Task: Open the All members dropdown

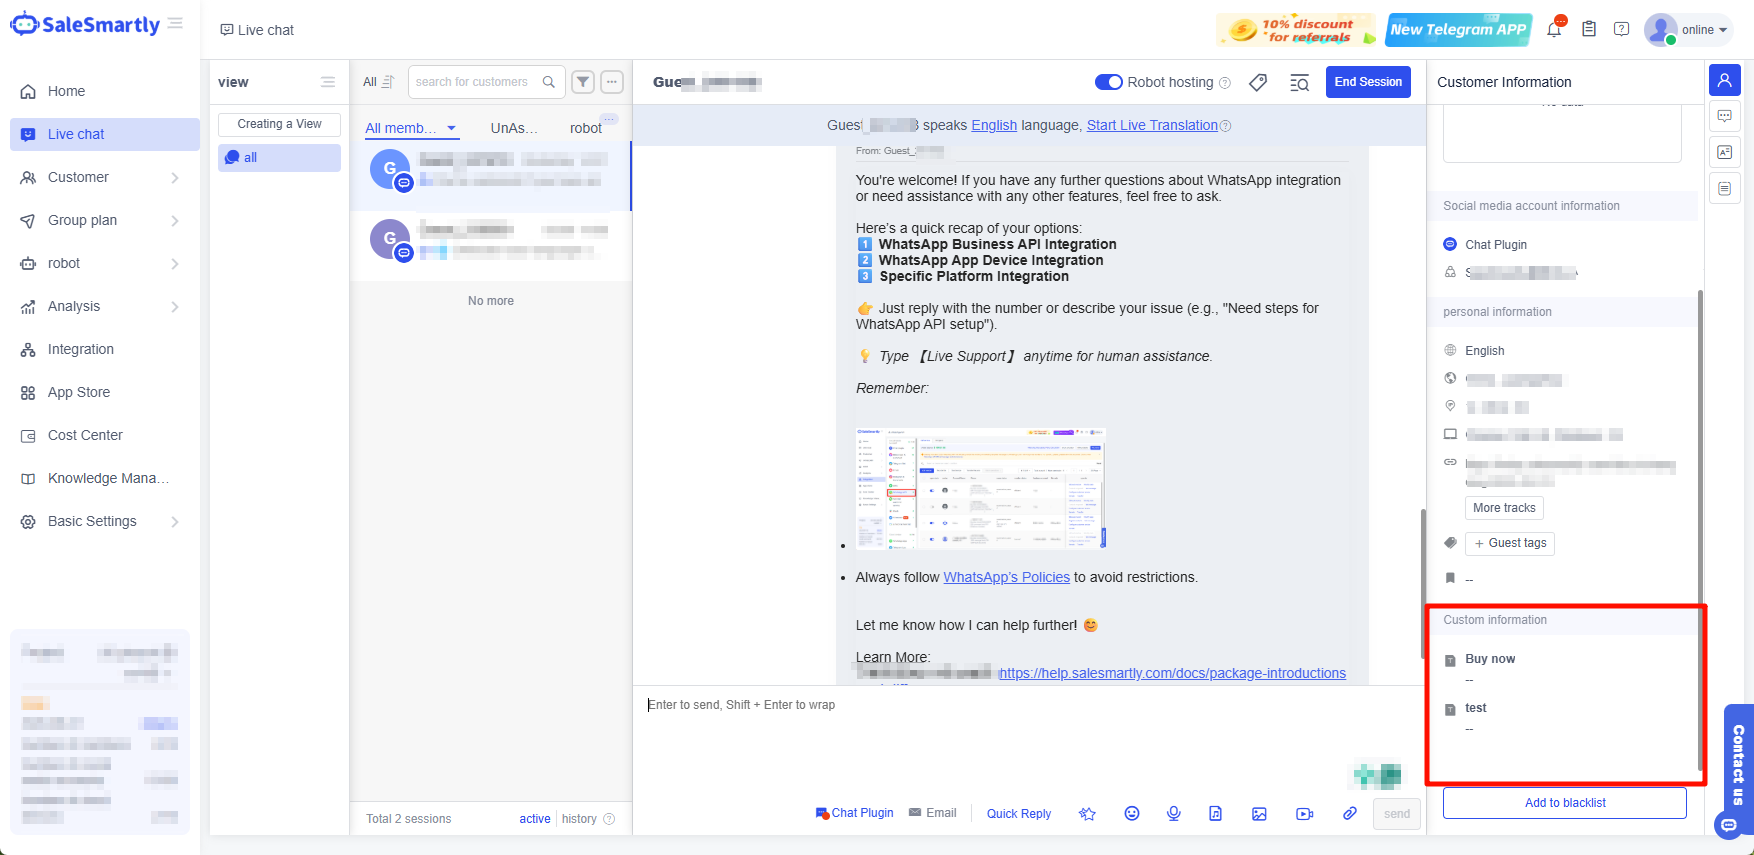Action: 410,128
